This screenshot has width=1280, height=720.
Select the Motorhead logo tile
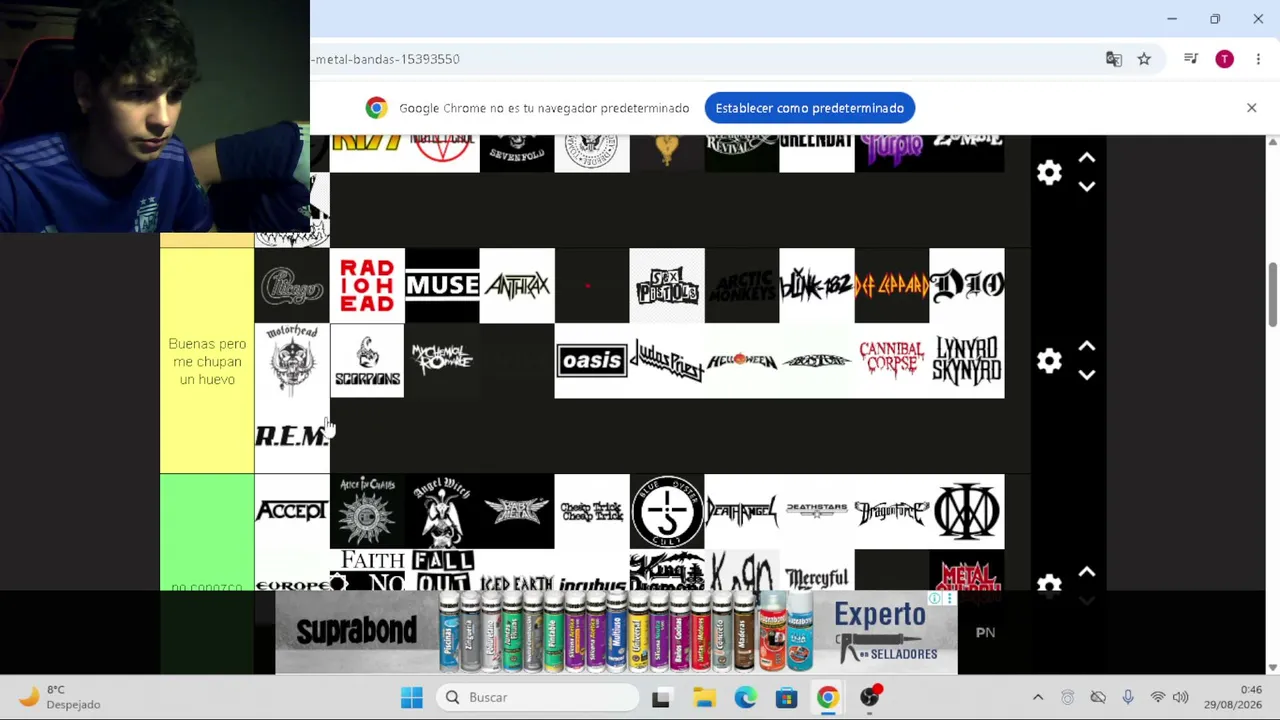click(292, 361)
